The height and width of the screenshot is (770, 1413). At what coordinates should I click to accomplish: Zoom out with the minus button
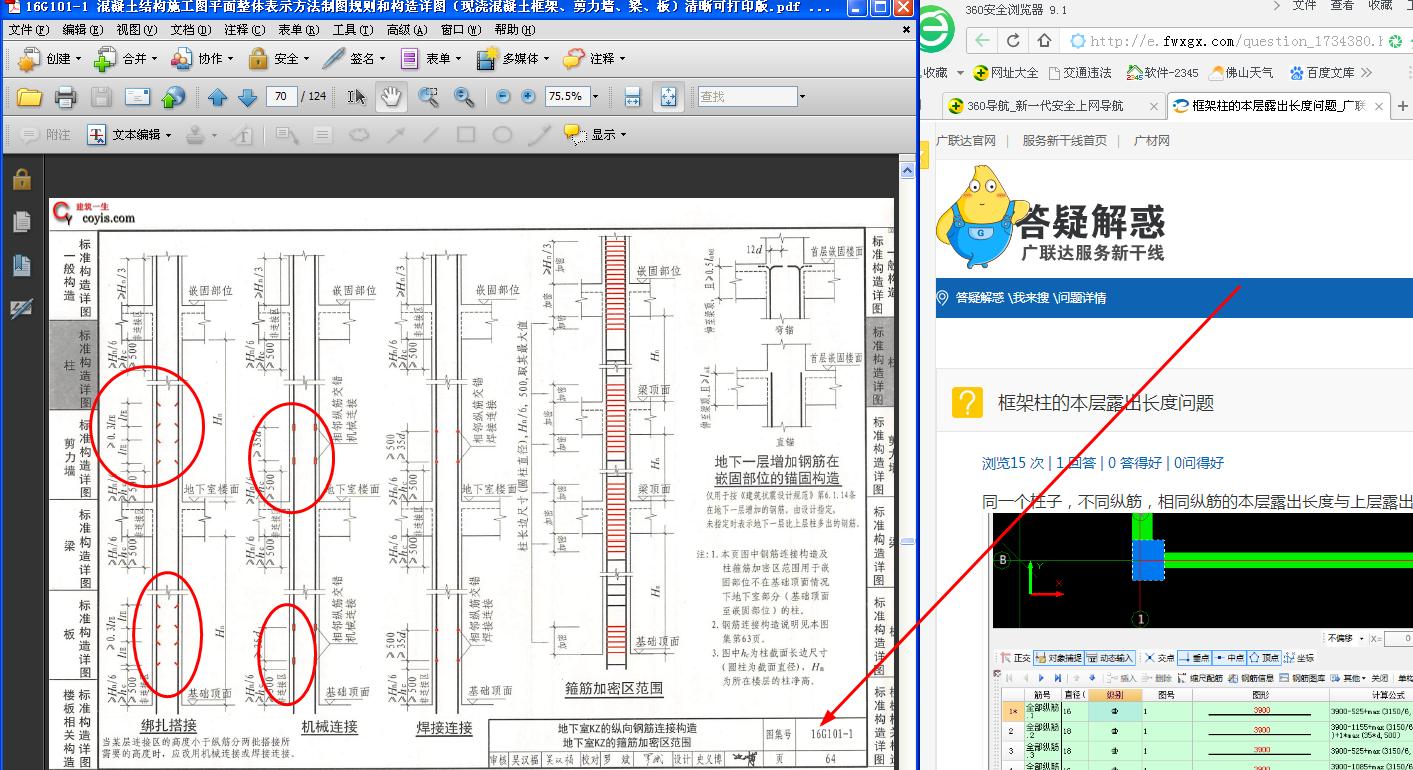[x=502, y=97]
